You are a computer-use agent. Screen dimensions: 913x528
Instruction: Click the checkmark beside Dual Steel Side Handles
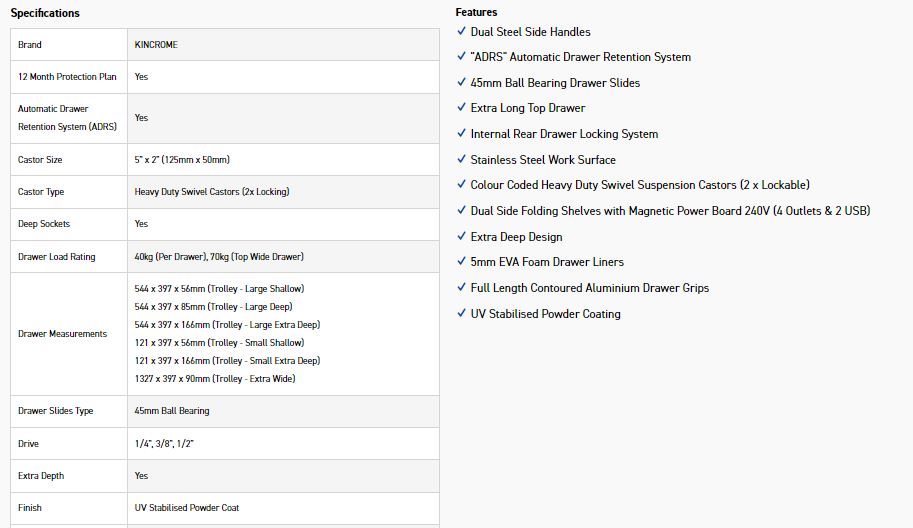[x=461, y=32]
